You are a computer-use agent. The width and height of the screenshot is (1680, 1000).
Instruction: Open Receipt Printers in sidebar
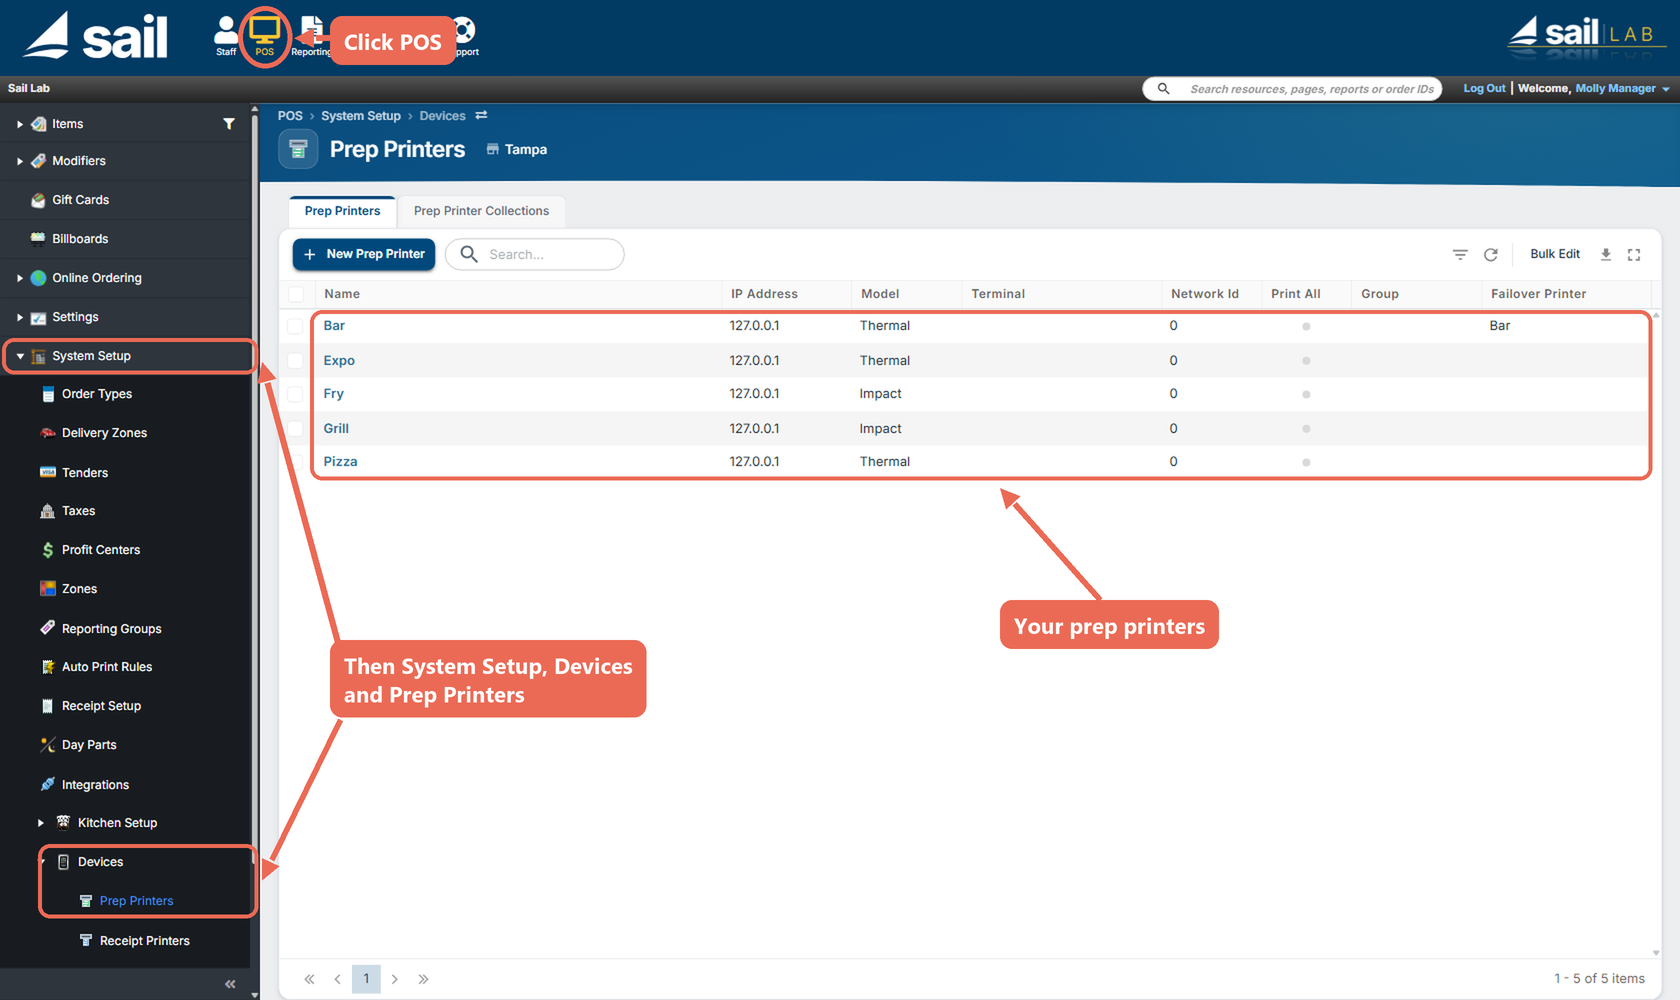(x=144, y=941)
